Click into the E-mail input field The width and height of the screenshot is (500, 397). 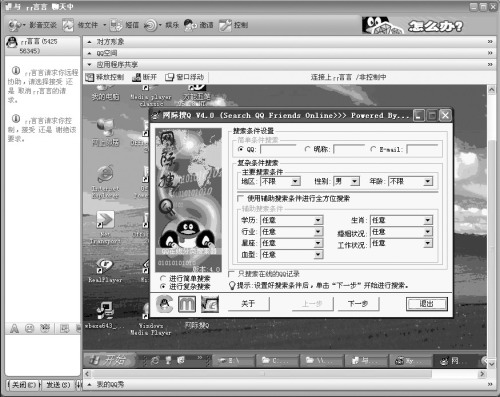point(423,149)
